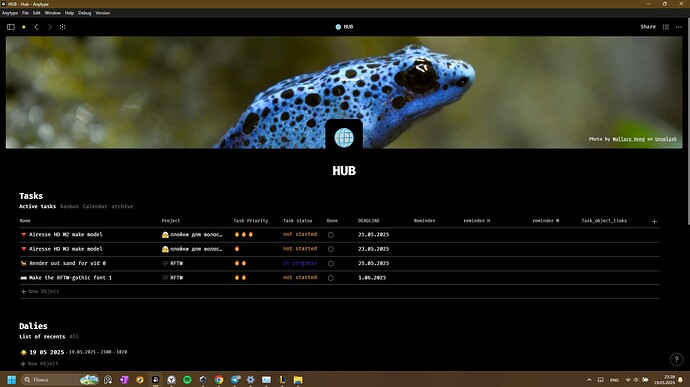The width and height of the screenshot is (690, 387).
Task: Change the 'in progress' status cell
Action: [x=300, y=263]
